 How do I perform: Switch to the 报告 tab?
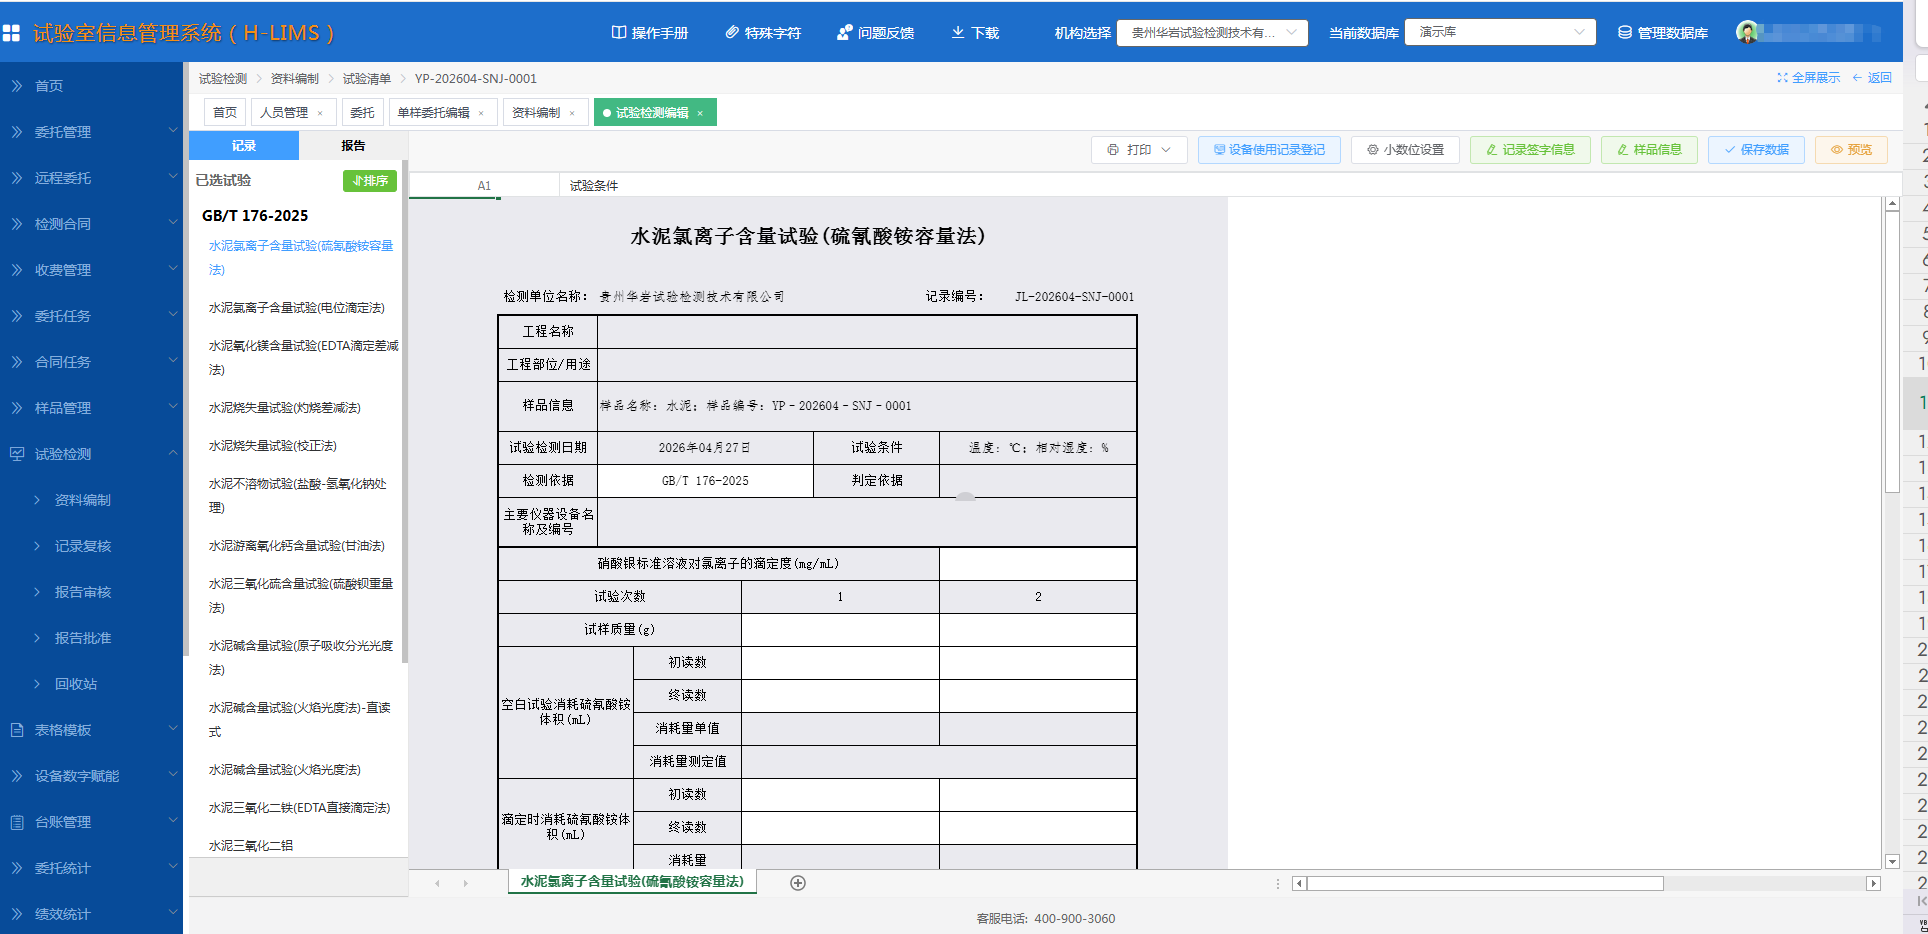pos(353,146)
